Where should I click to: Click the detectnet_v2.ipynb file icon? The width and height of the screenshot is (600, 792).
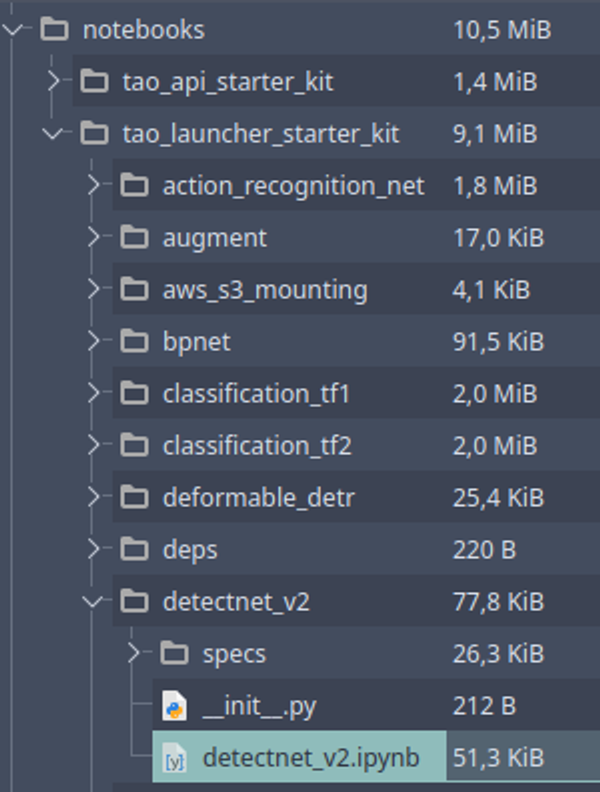174,757
